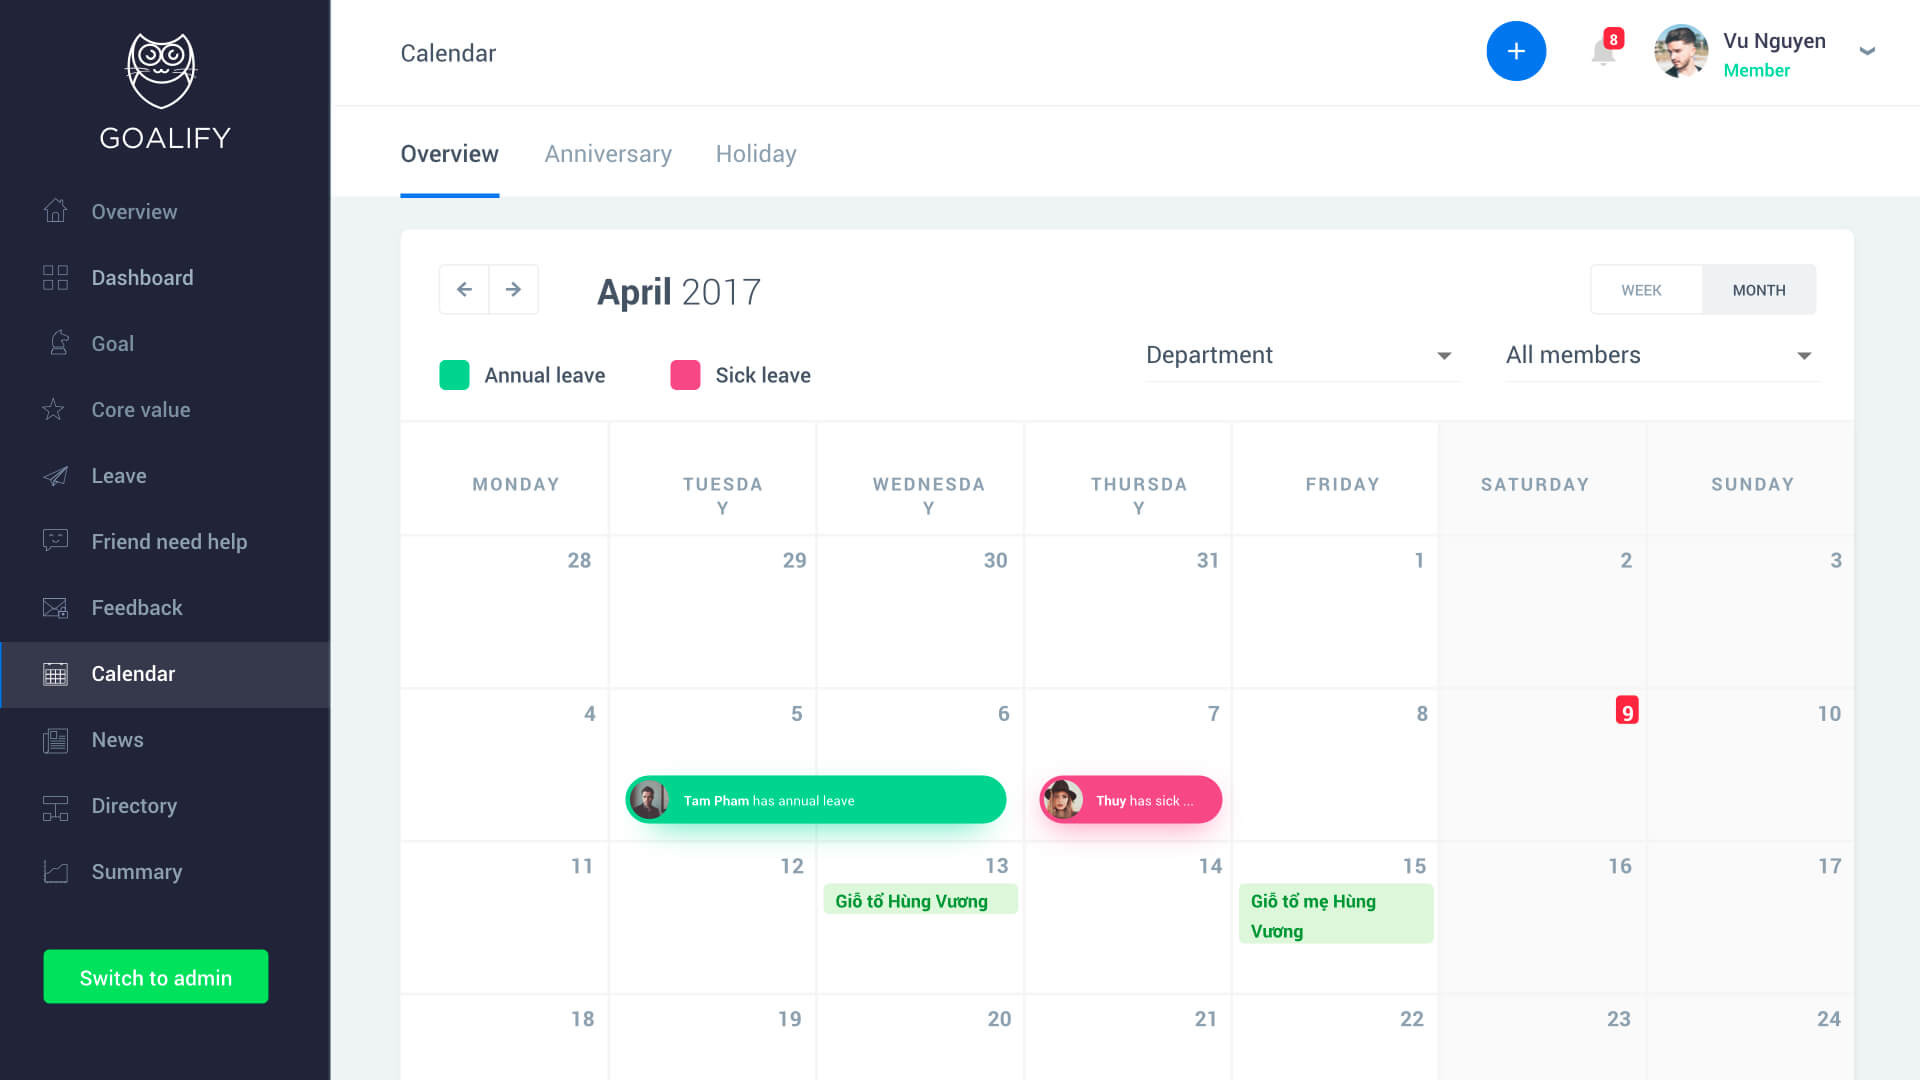The image size is (1920, 1080).
Task: Expand the Vu Nguyen profile chevron
Action: coord(1866,51)
